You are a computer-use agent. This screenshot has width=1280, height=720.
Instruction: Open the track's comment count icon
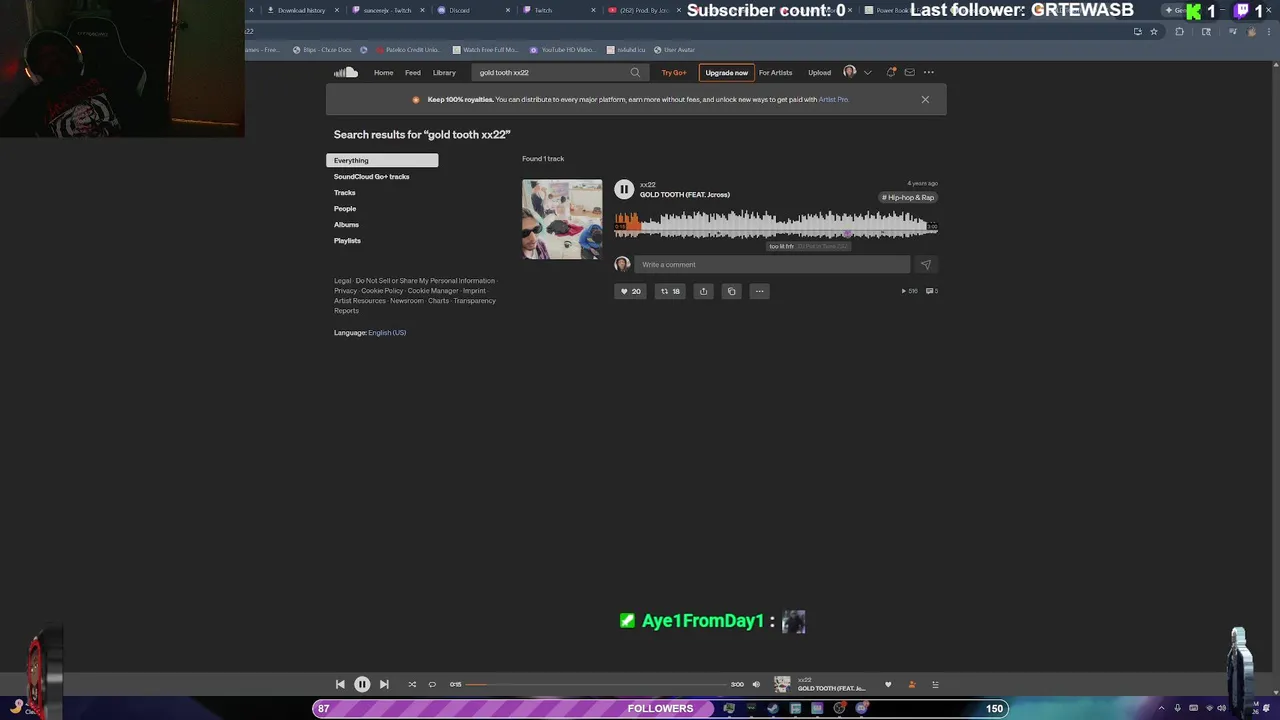click(x=932, y=291)
